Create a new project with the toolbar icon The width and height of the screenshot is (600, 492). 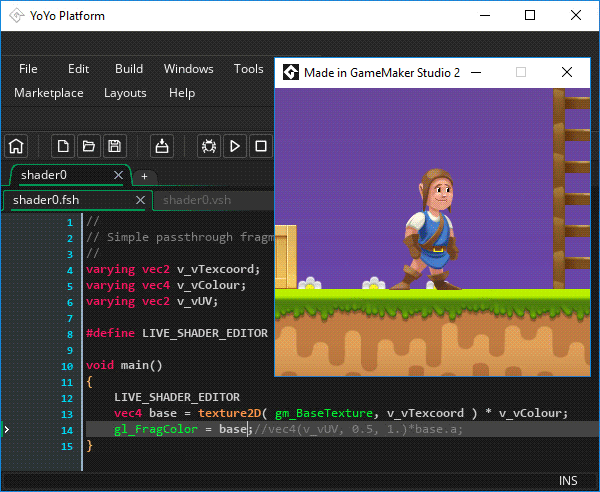click(63, 146)
